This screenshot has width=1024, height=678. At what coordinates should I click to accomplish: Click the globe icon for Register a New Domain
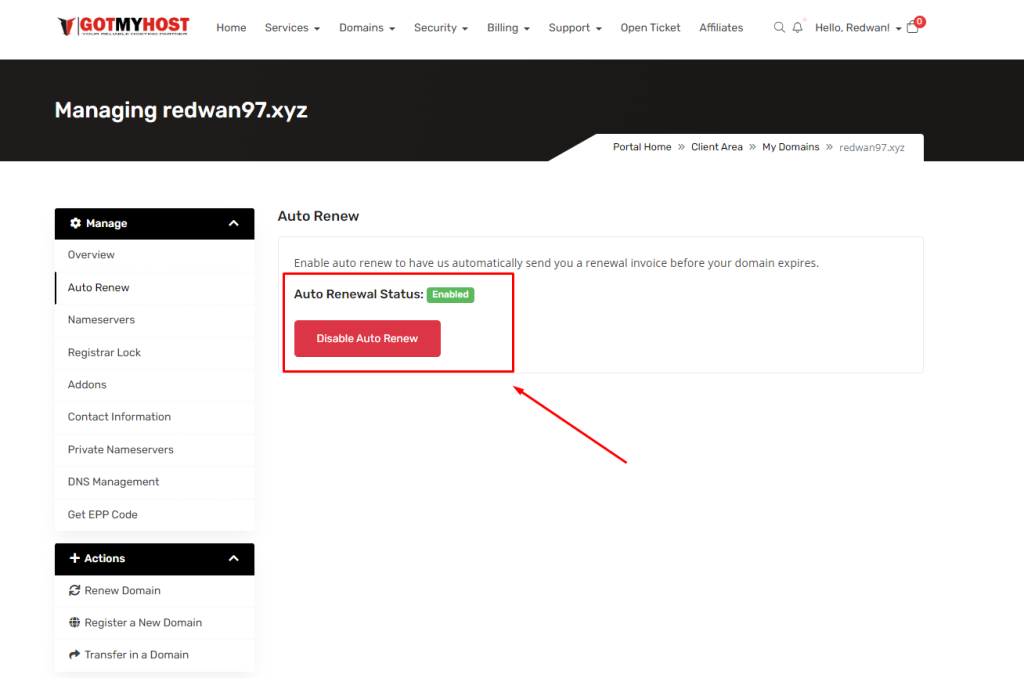74,623
